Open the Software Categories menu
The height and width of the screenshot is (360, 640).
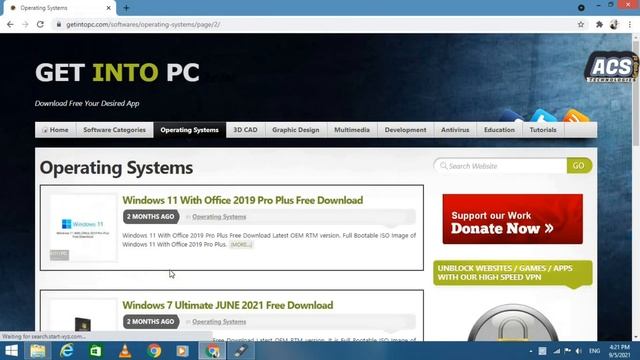tap(115, 130)
